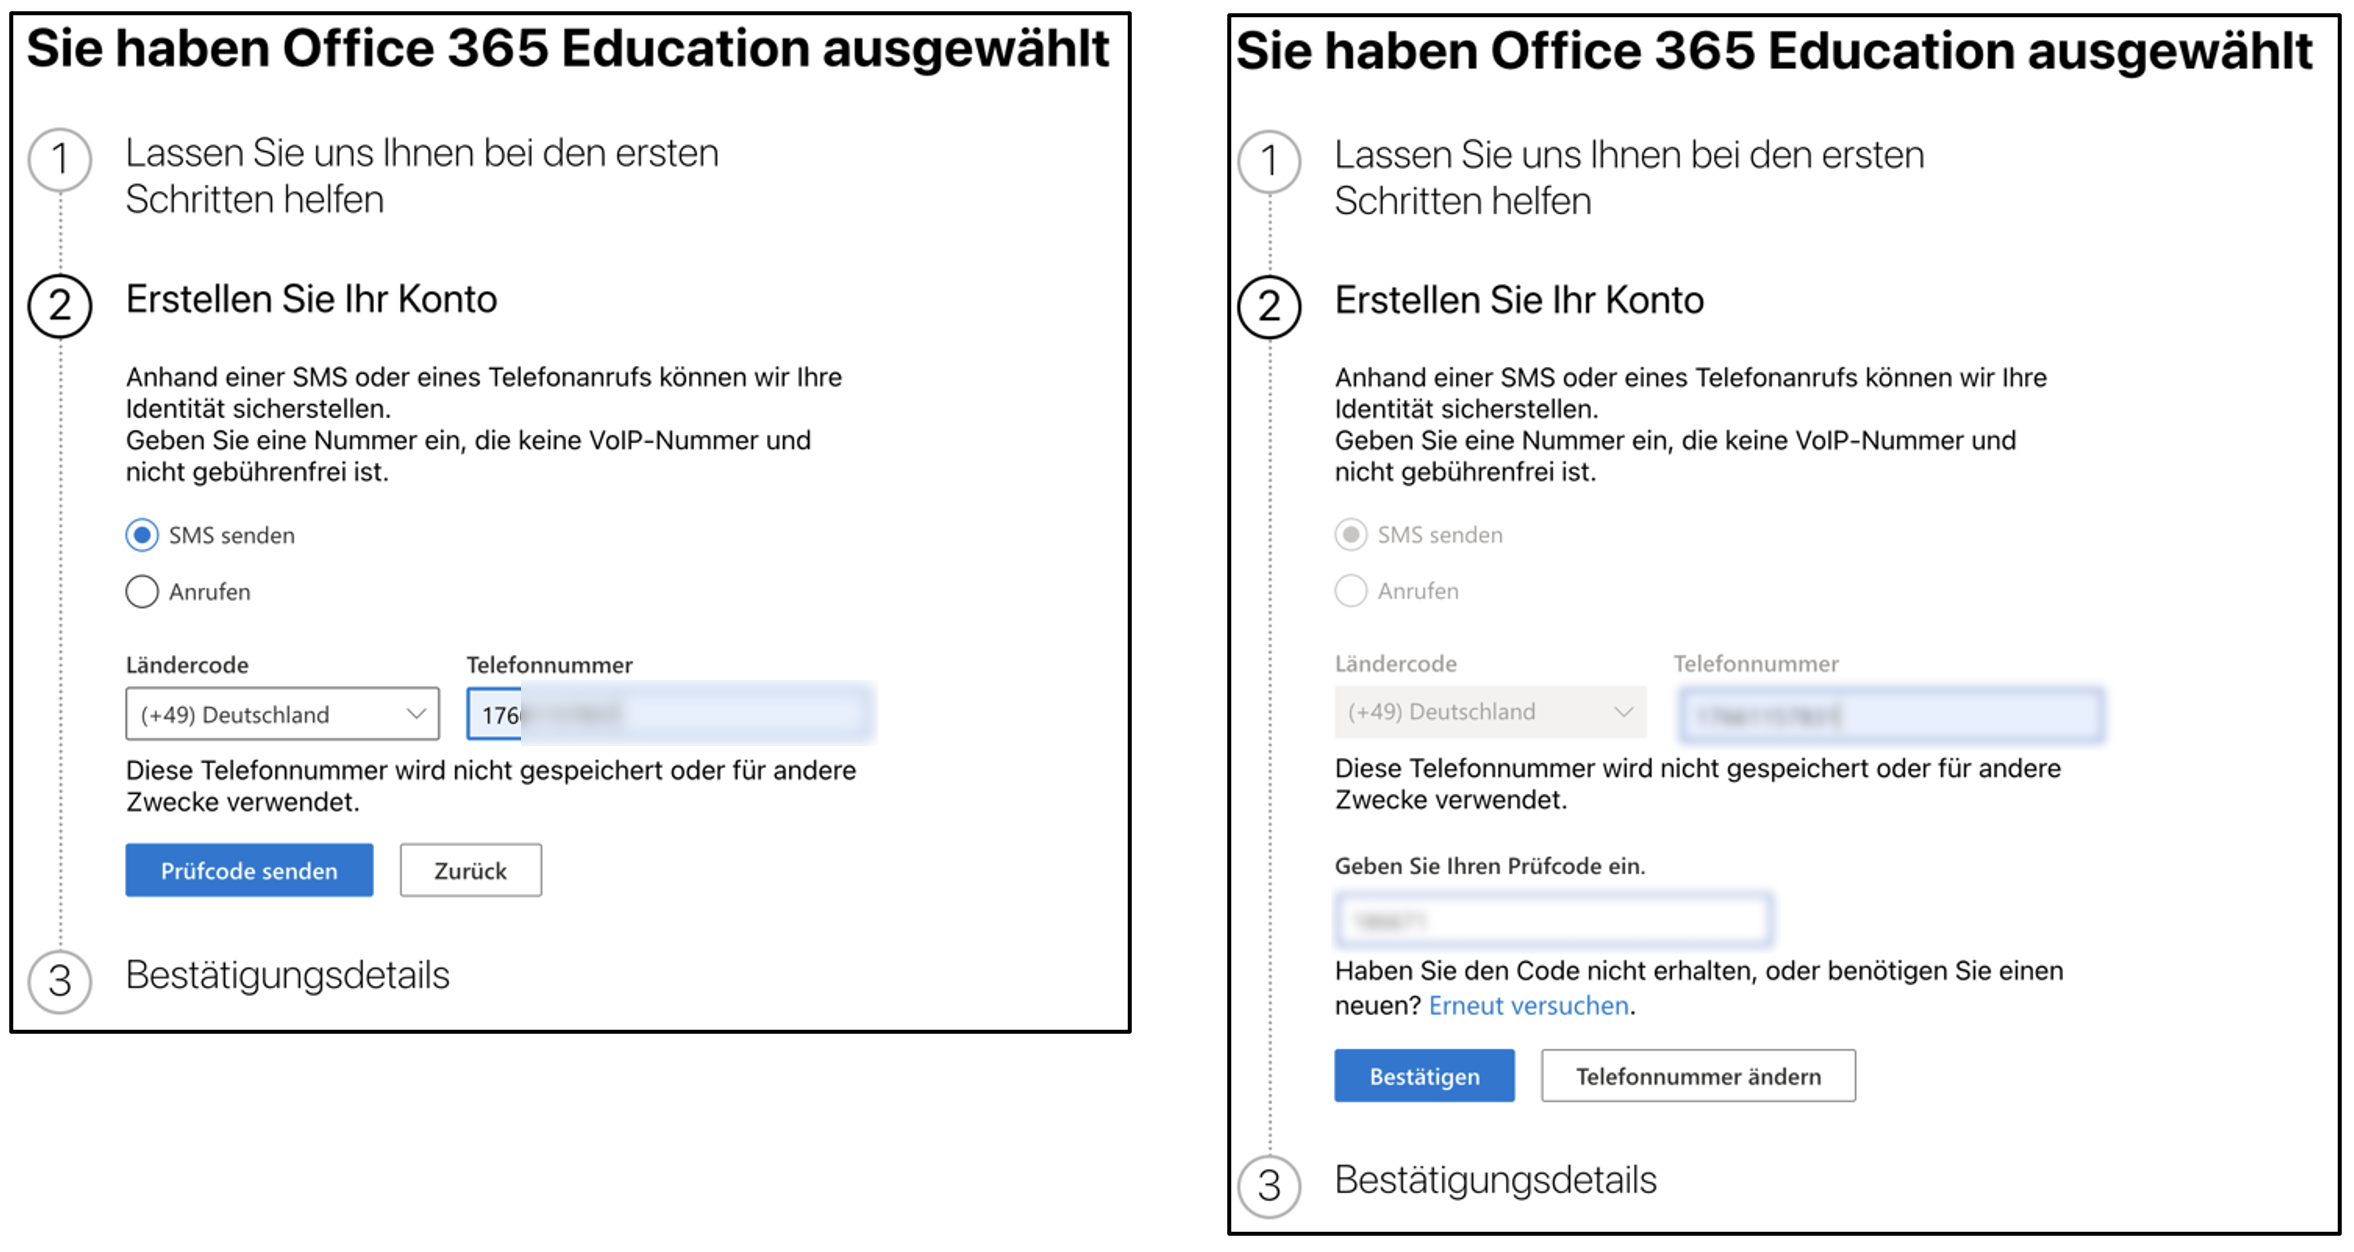Open 'Lassen Sie uns Ihnen' step in left panel
The width and height of the screenshot is (2354, 1252).
point(422,176)
